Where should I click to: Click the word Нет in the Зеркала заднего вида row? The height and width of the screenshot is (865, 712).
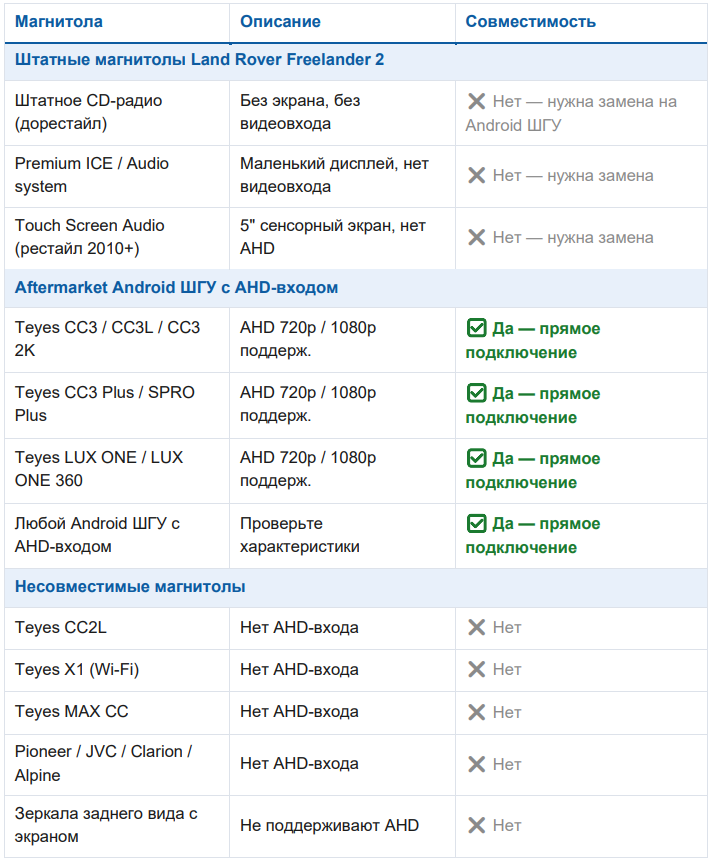click(x=507, y=826)
